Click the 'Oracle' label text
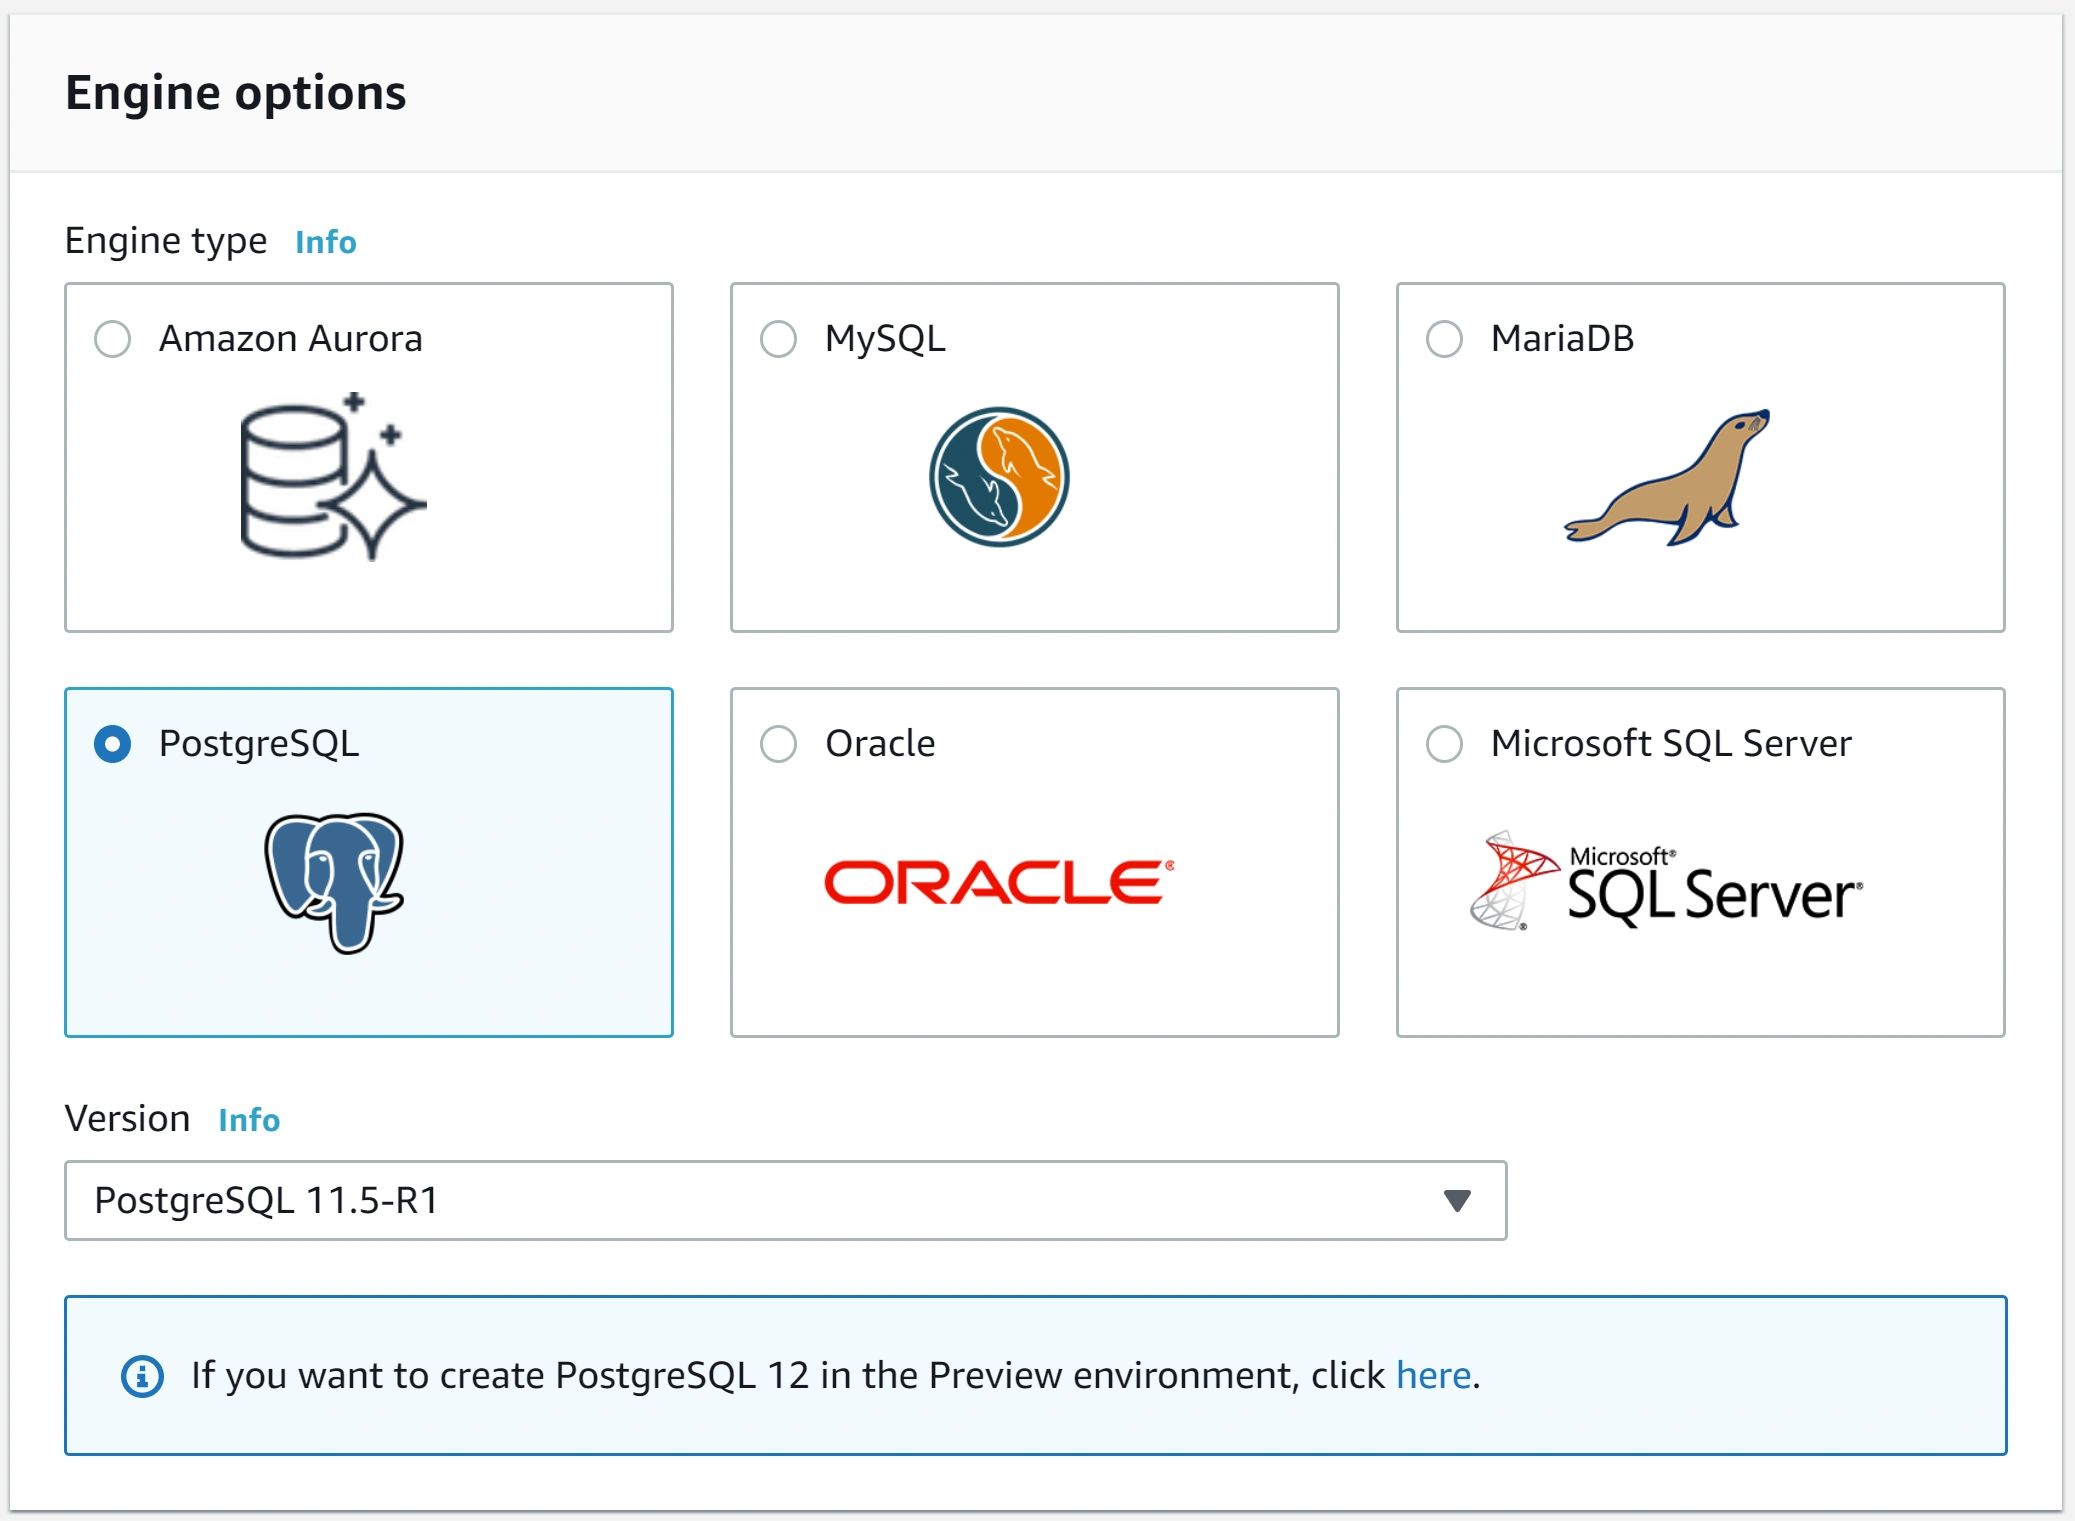This screenshot has width=2075, height=1521. coord(880,744)
